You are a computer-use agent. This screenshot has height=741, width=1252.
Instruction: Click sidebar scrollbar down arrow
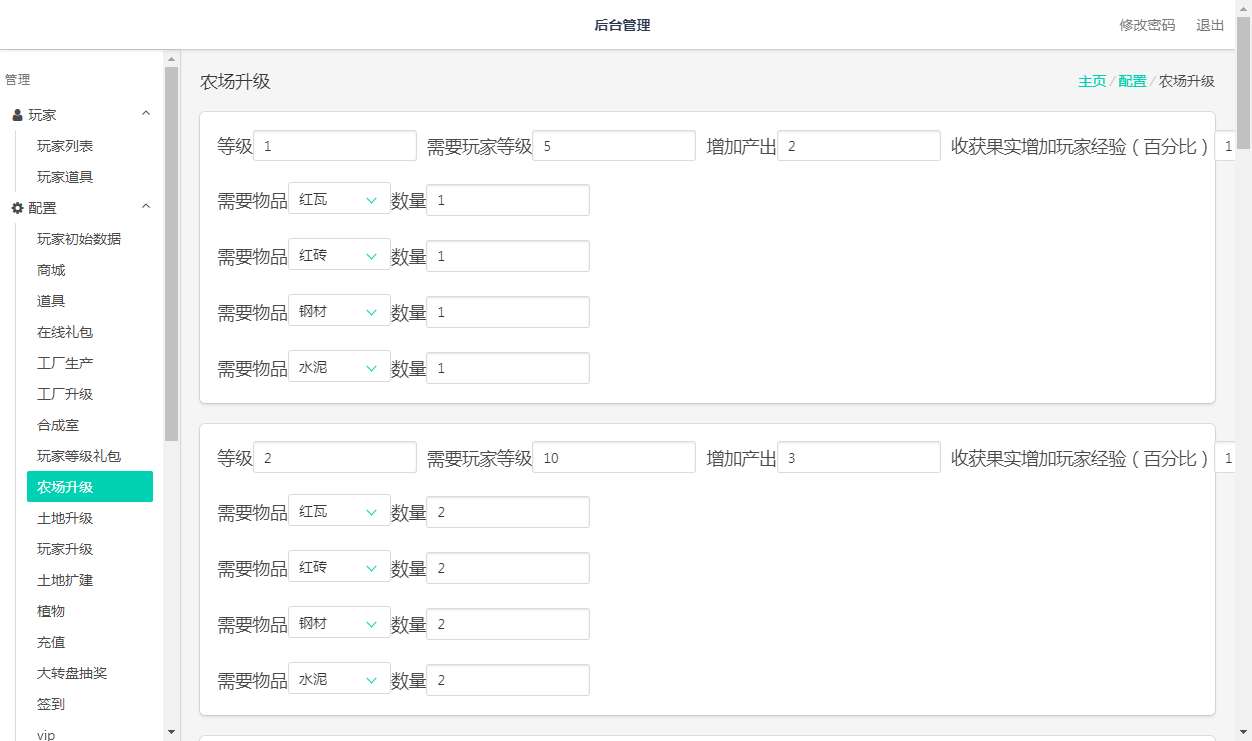[x=171, y=732]
